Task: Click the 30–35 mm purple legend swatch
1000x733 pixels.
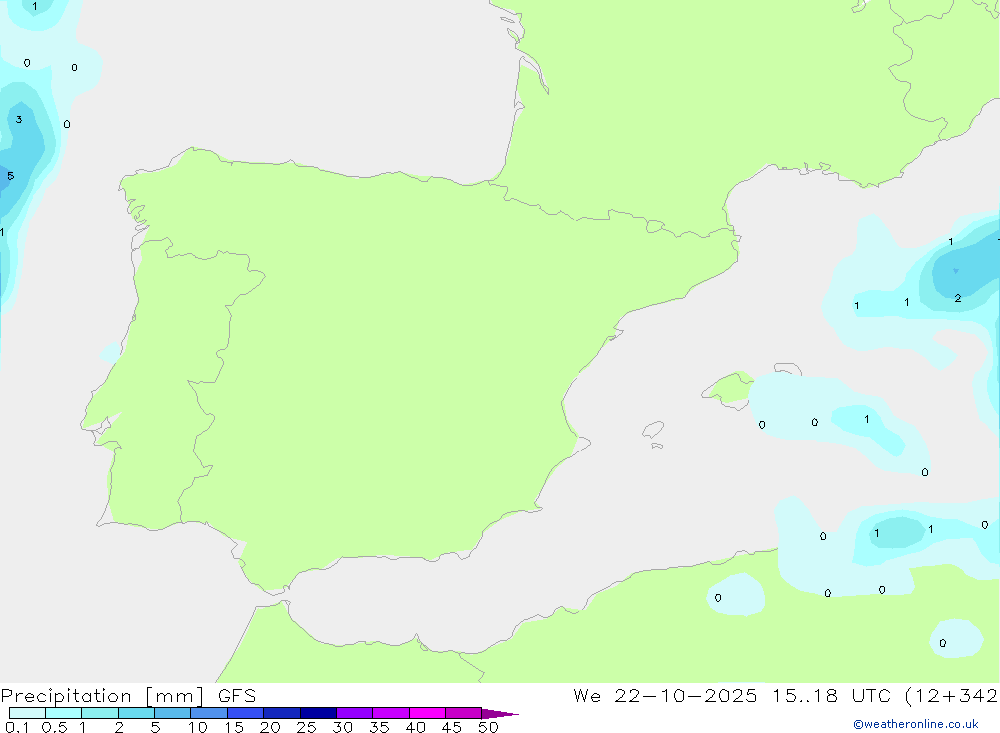Action: pyautogui.click(x=354, y=713)
